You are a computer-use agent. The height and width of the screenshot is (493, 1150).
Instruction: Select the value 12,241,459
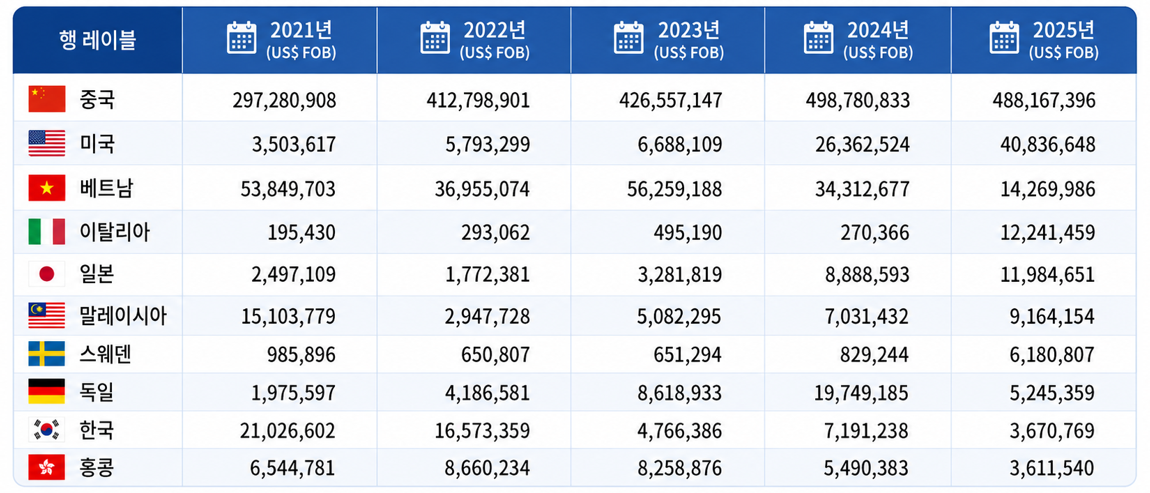pyautogui.click(x=1049, y=233)
